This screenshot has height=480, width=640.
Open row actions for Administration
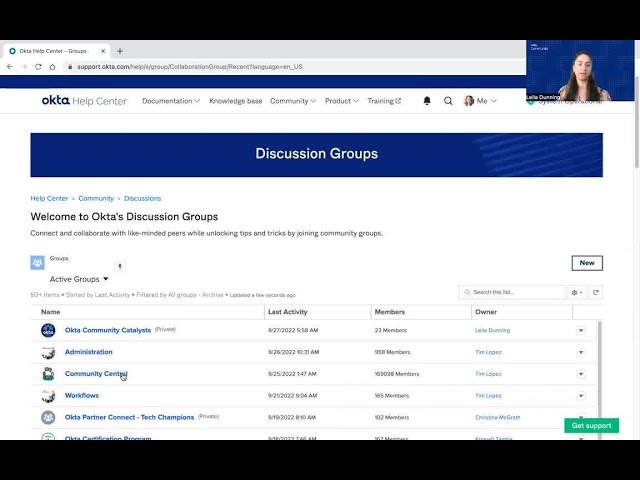coord(581,352)
